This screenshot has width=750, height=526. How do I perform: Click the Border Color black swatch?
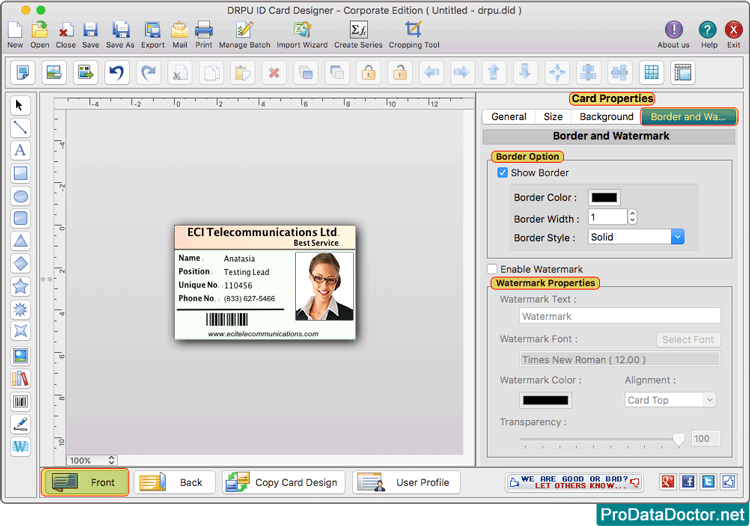coord(604,197)
